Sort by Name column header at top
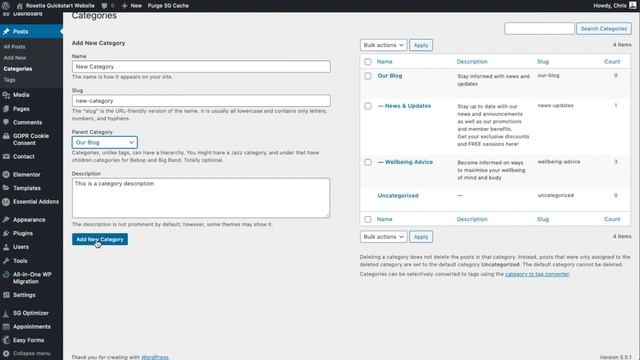This screenshot has width=640, height=360. (x=384, y=62)
